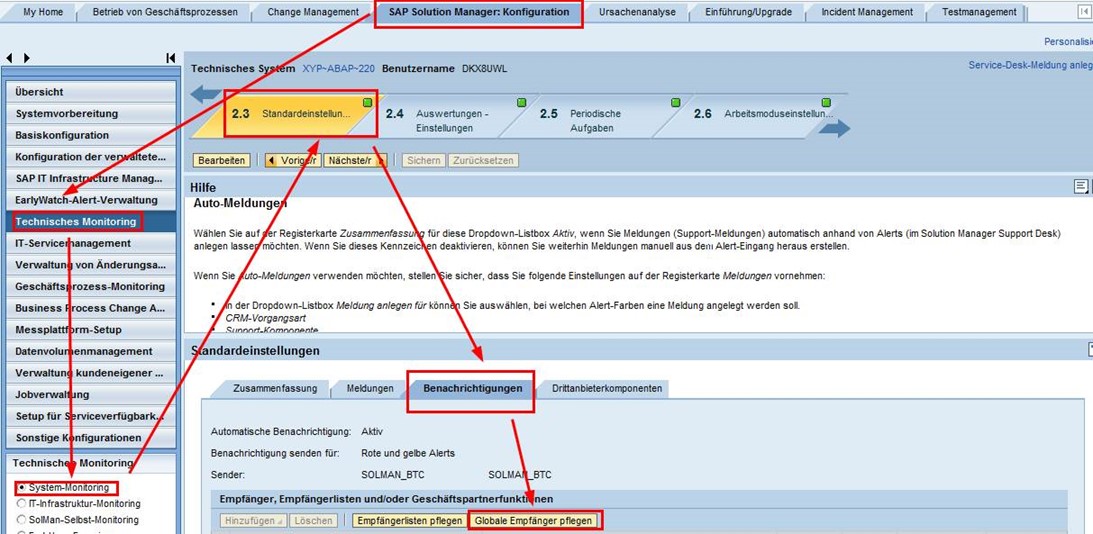Image resolution: width=1093 pixels, height=534 pixels.
Task: Open the My Home tab
Action: coord(41,12)
